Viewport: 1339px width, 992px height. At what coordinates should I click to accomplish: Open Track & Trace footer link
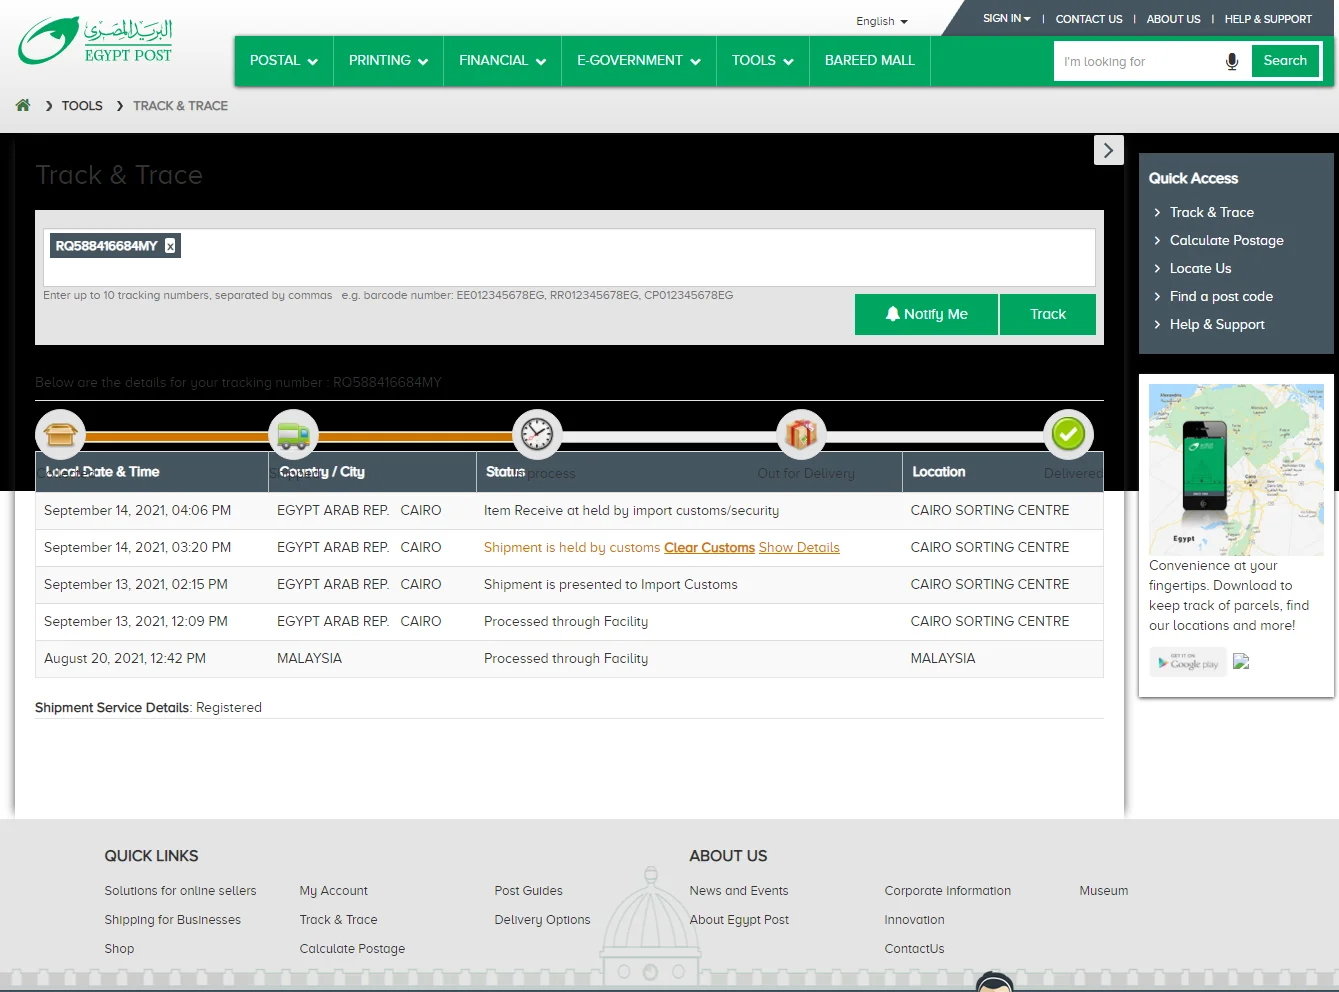338,920
